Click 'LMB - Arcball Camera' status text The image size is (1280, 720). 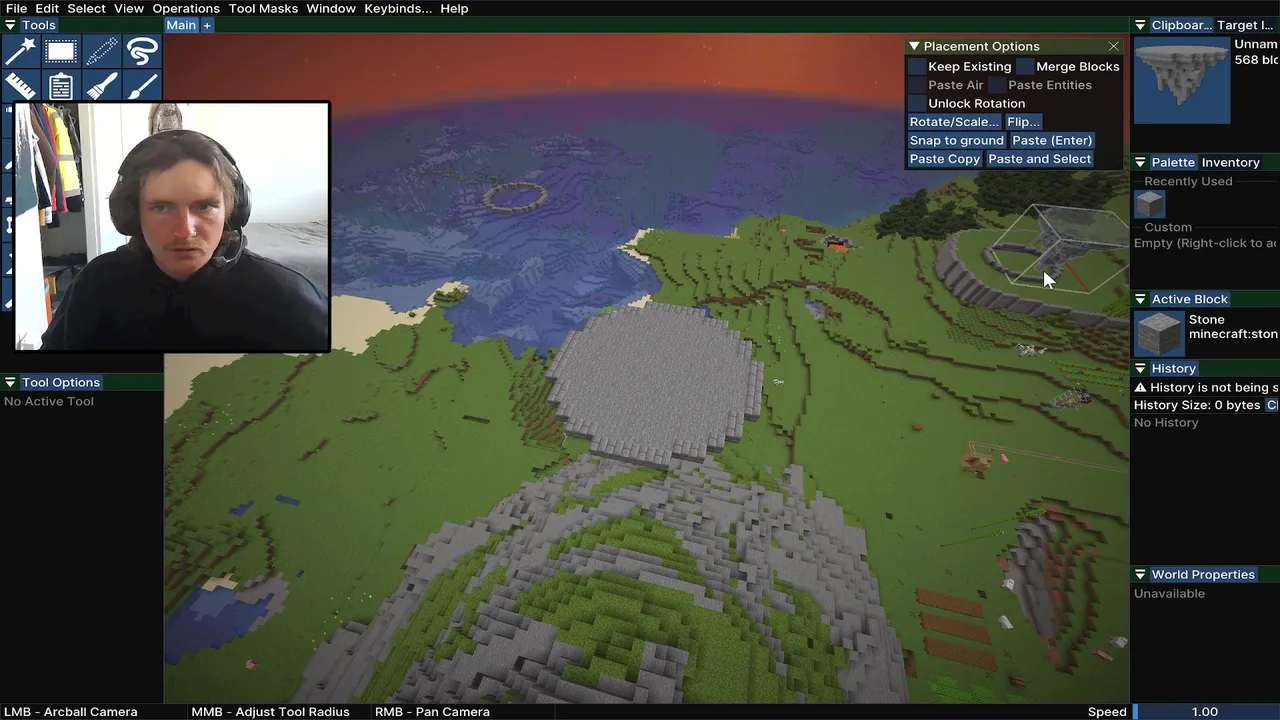click(x=71, y=712)
